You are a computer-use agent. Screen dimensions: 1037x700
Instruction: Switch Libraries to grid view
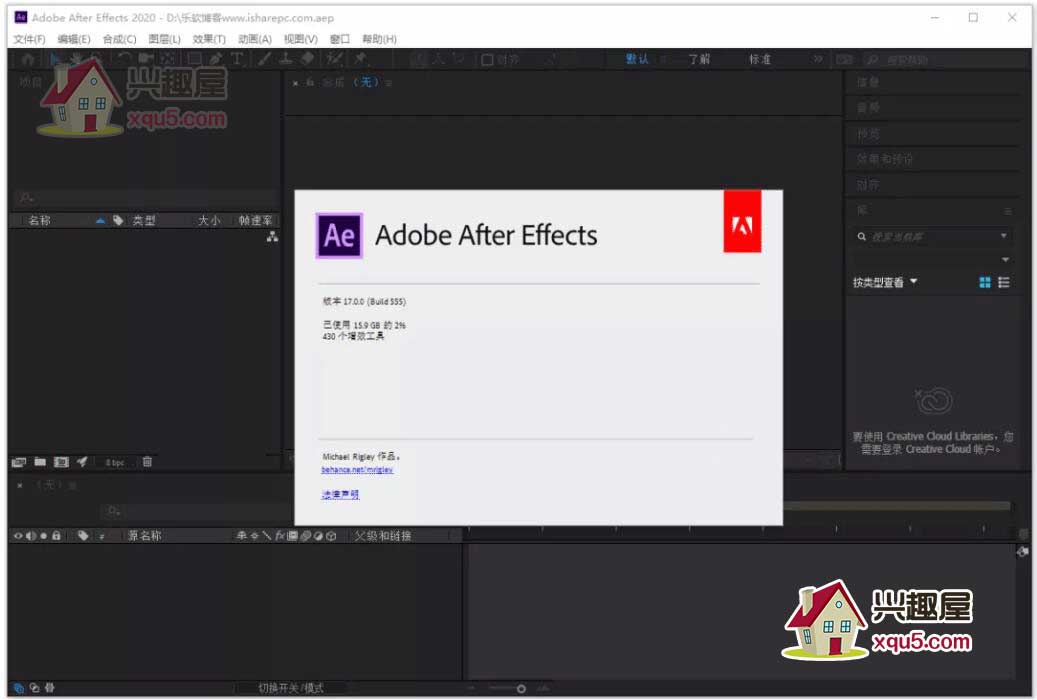point(985,283)
